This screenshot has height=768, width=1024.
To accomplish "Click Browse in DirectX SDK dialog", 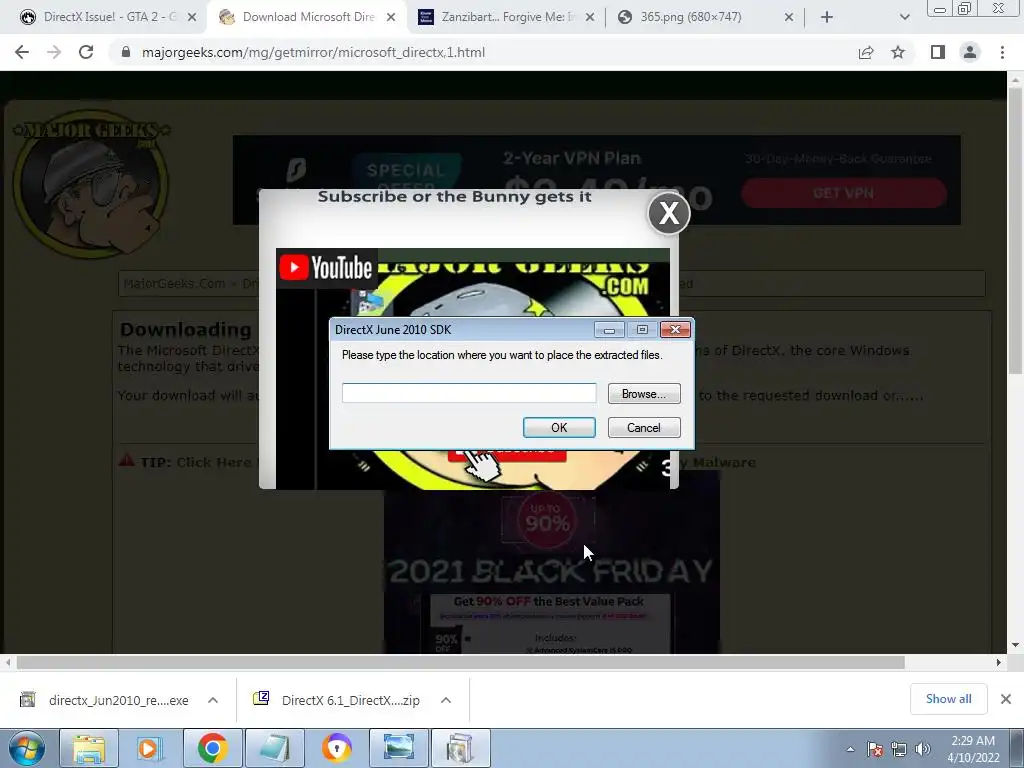I will click(x=644, y=394).
